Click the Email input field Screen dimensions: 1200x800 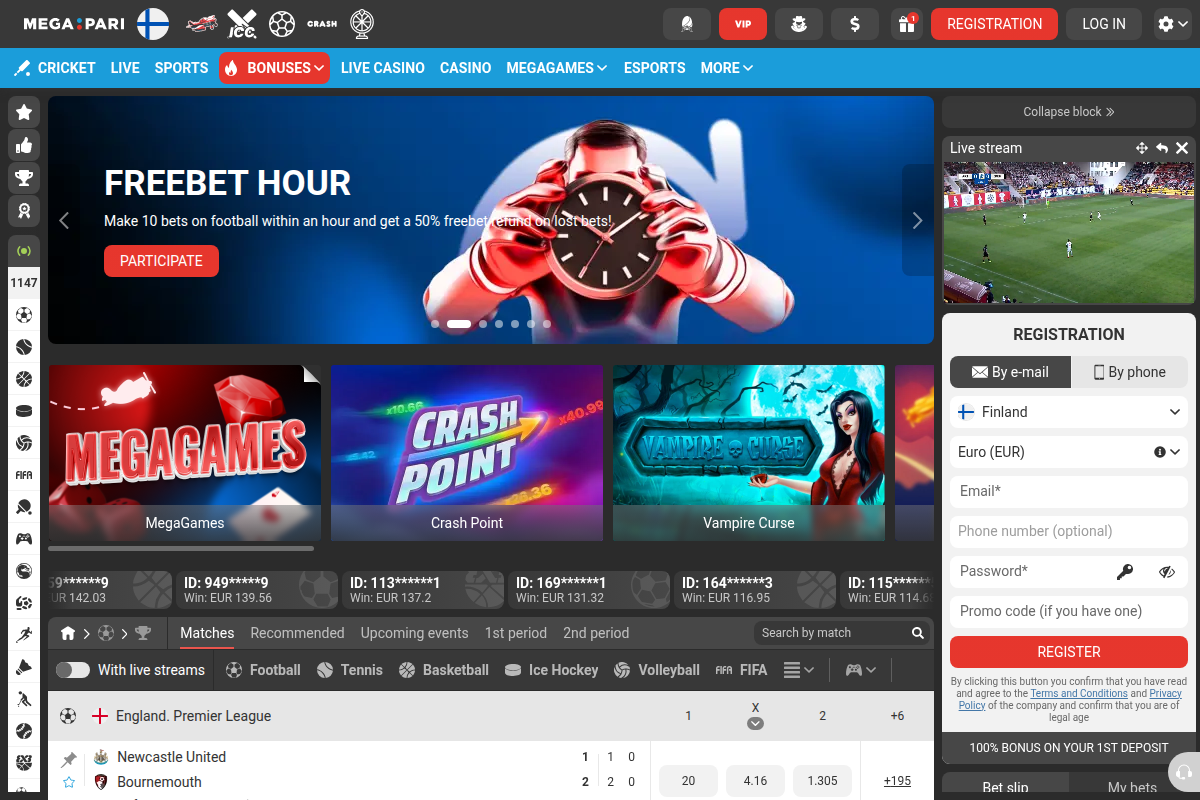click(x=1069, y=492)
